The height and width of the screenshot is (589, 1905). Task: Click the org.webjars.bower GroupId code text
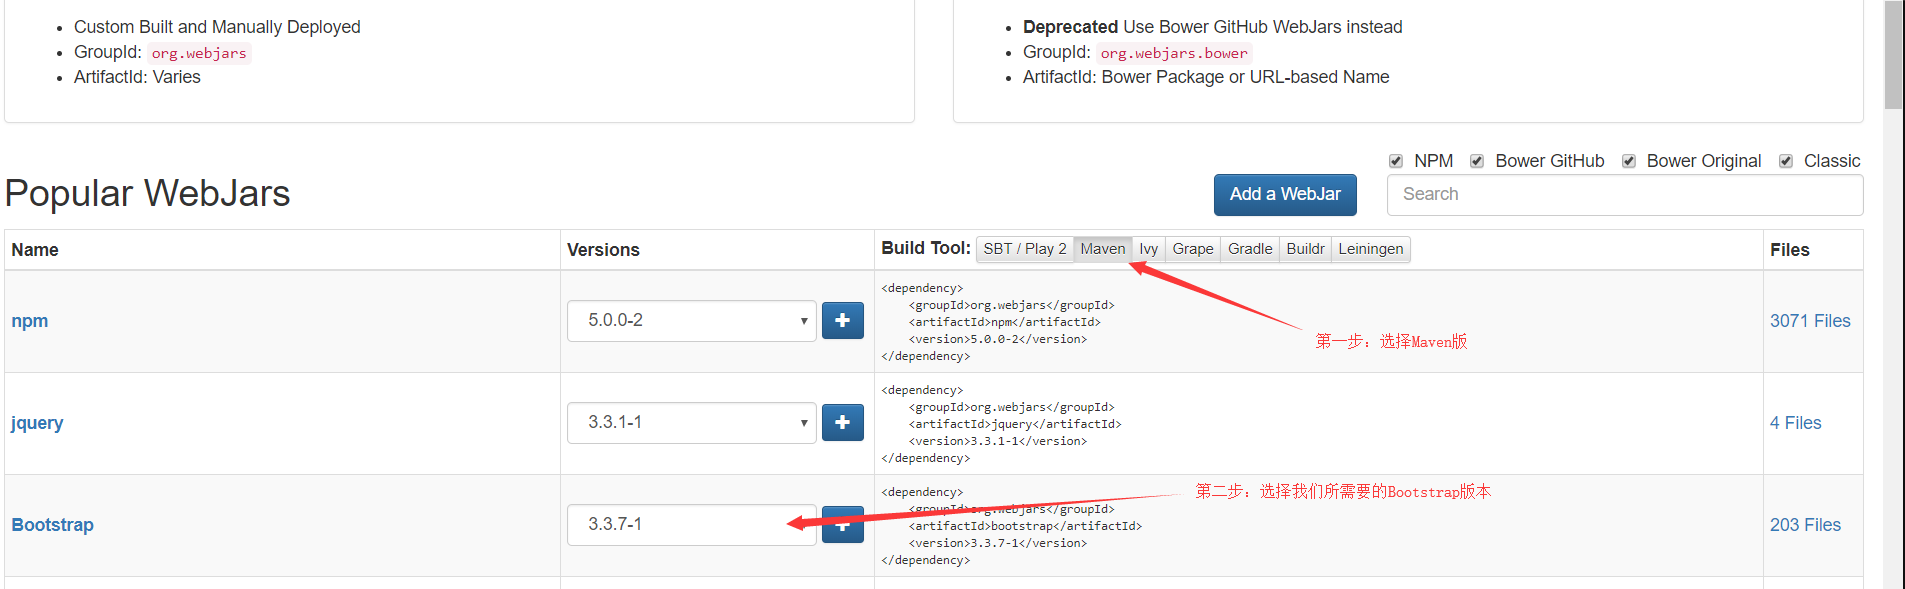click(1174, 53)
